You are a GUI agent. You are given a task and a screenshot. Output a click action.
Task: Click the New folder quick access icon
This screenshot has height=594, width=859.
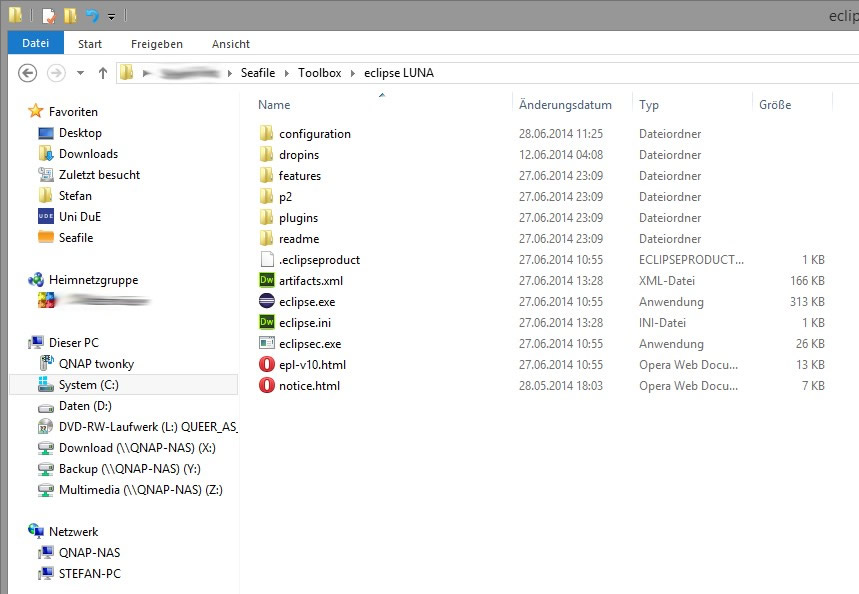tap(71, 15)
